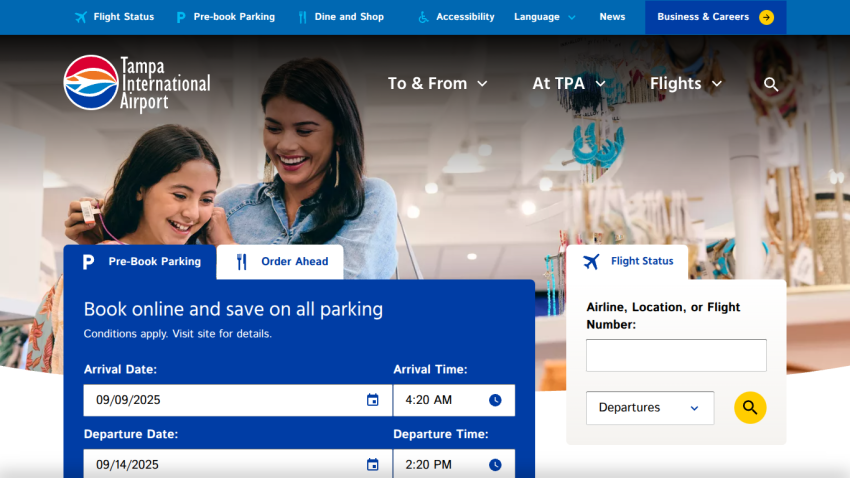Open calendar picker for Arrival Date
Viewport: 850px width, 478px height.
pos(372,400)
